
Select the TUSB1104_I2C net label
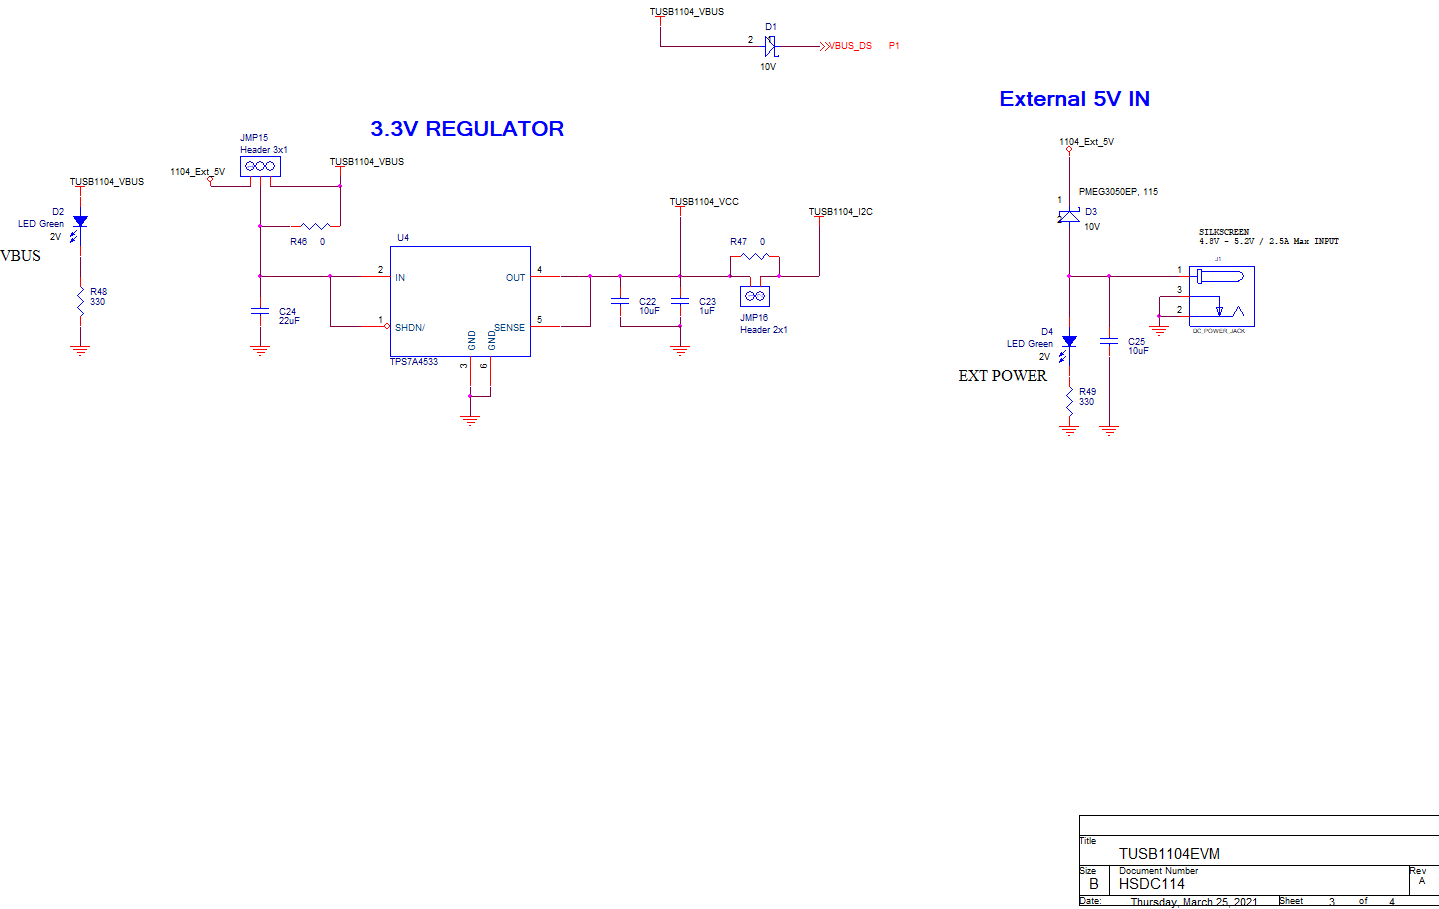[x=840, y=211]
